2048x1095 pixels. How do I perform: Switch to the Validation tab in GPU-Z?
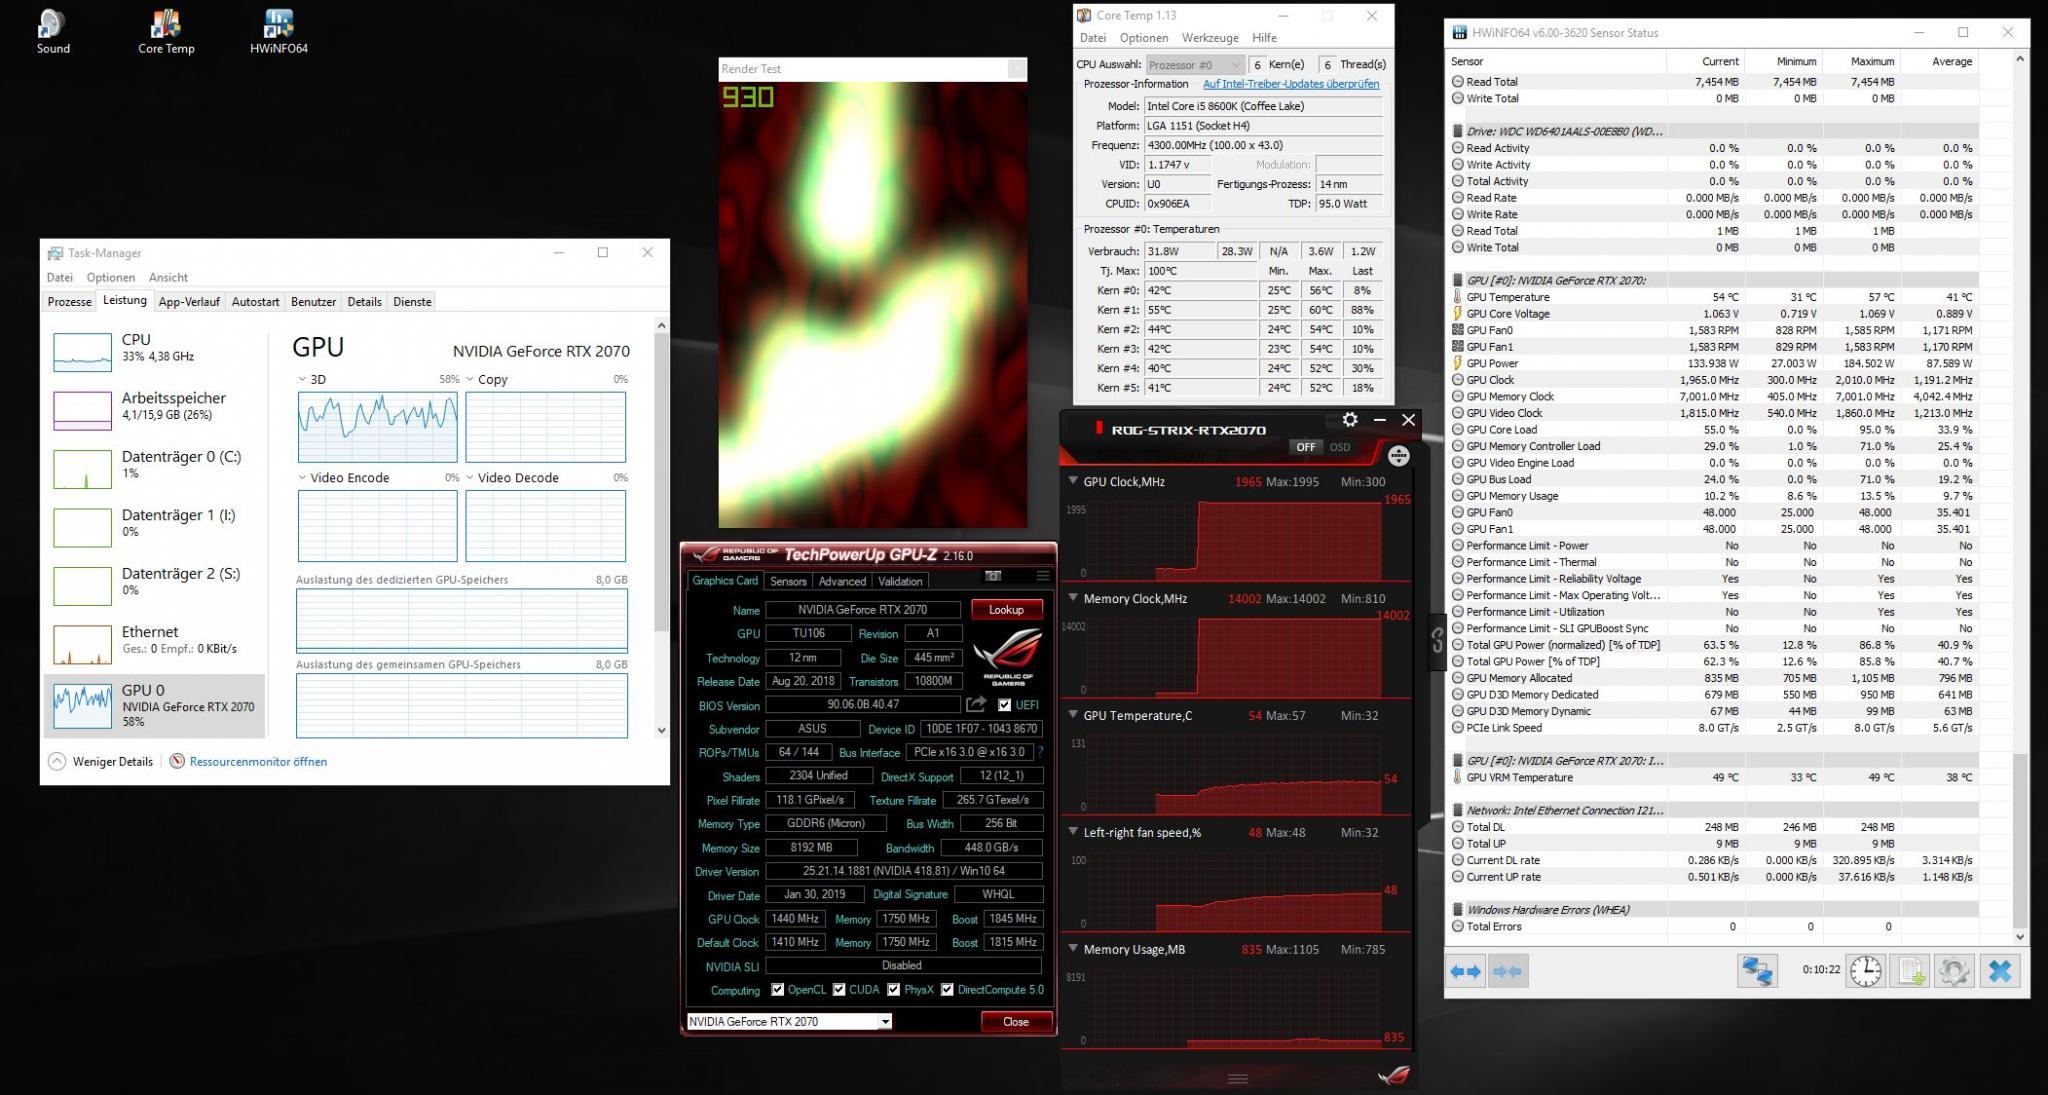900,581
